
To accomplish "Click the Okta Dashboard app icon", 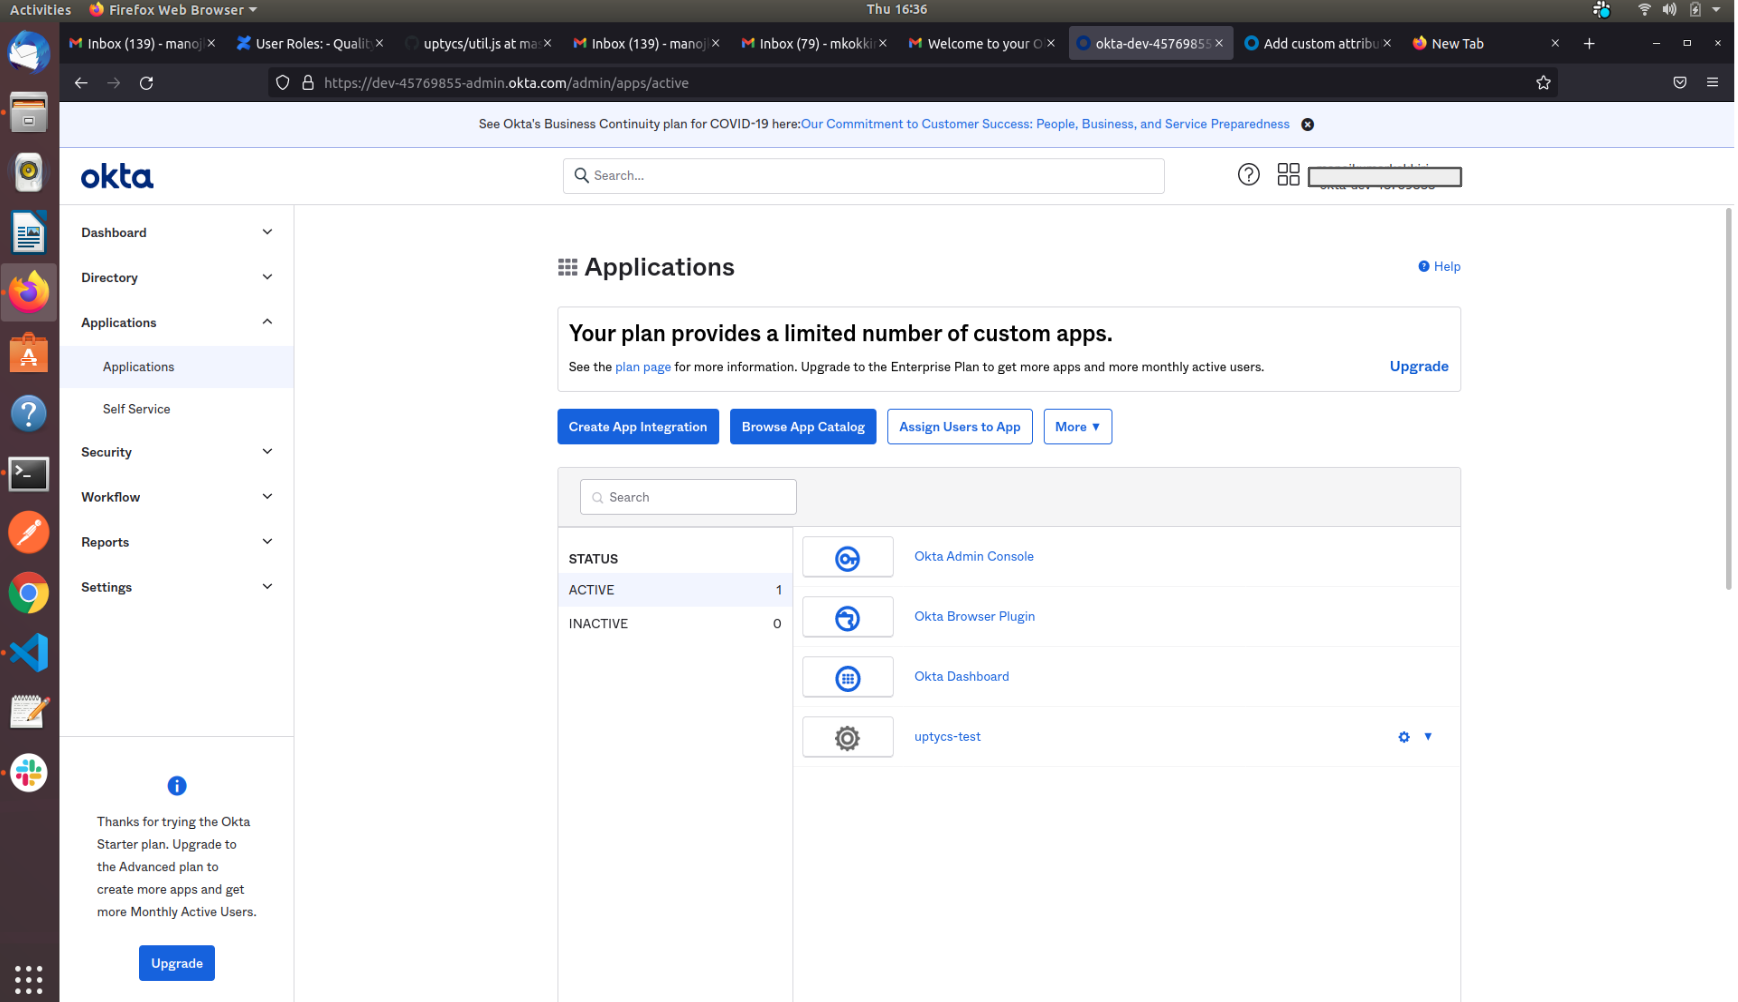I will click(847, 677).
